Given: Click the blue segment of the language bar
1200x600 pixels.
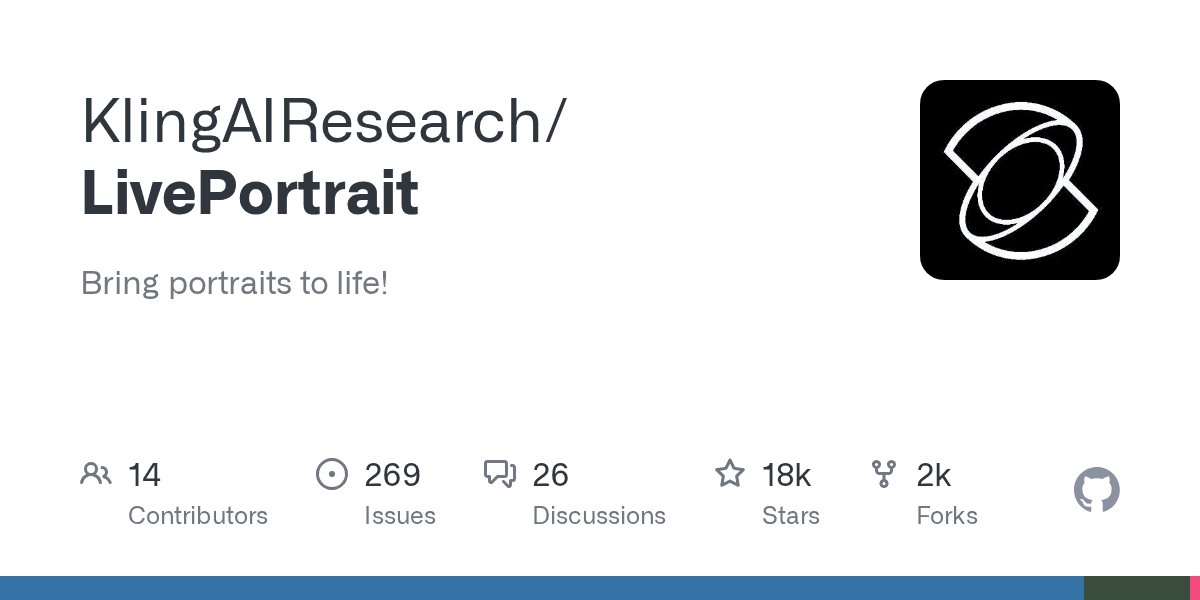Looking at the screenshot, I should (540, 588).
